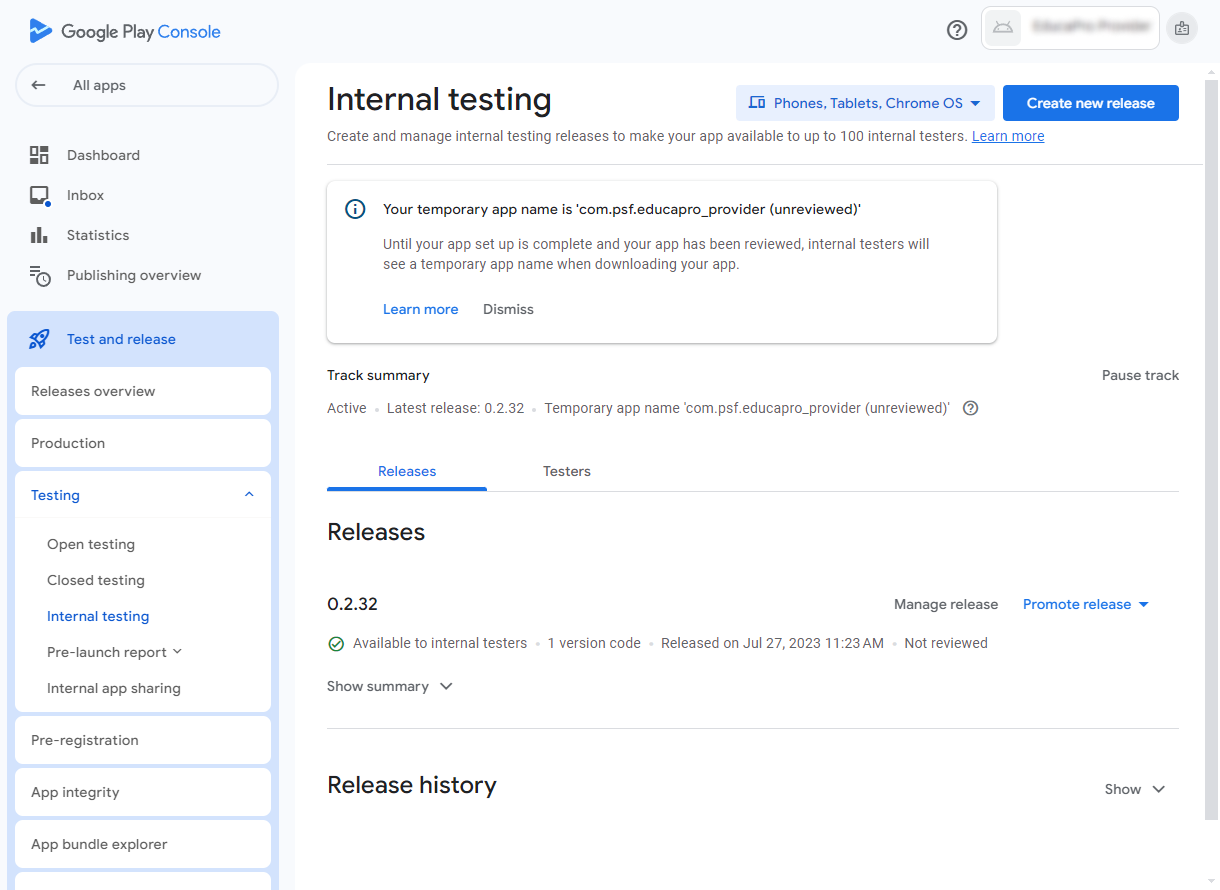Open Pre-registration page
Viewport: 1220px width, 890px height.
pyautogui.click(x=143, y=740)
